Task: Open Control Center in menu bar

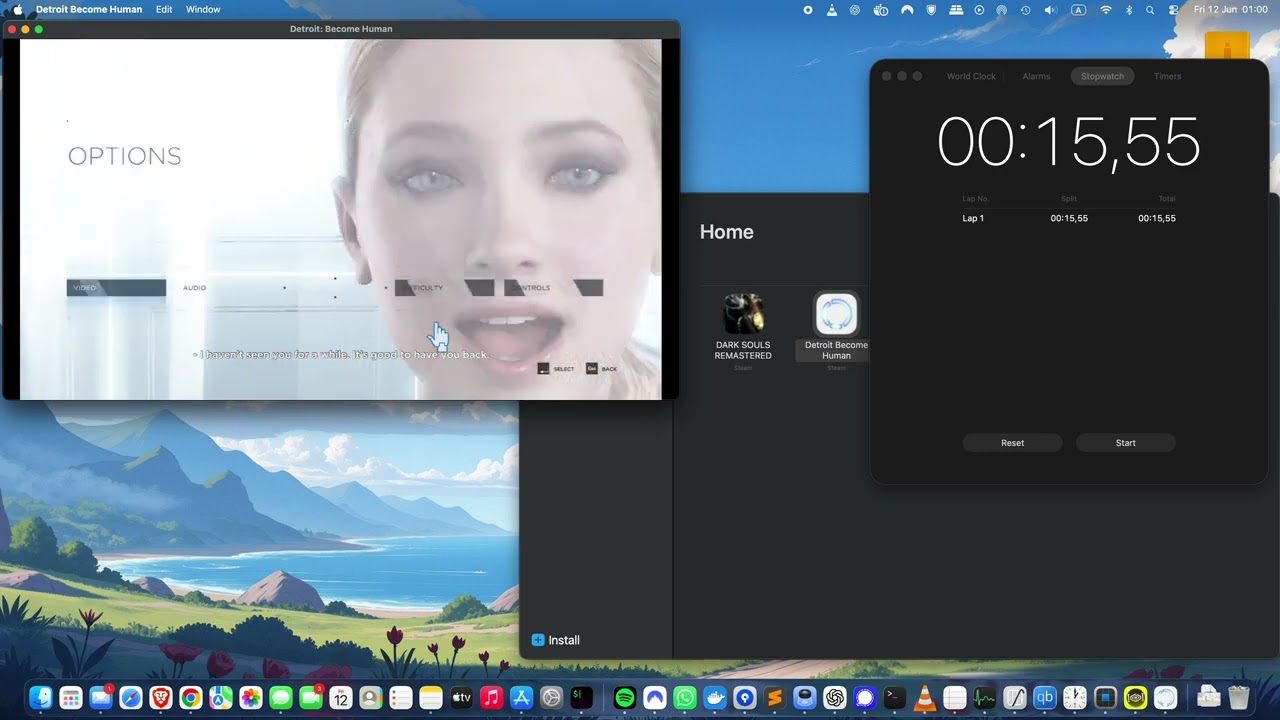Action: pos(1174,9)
